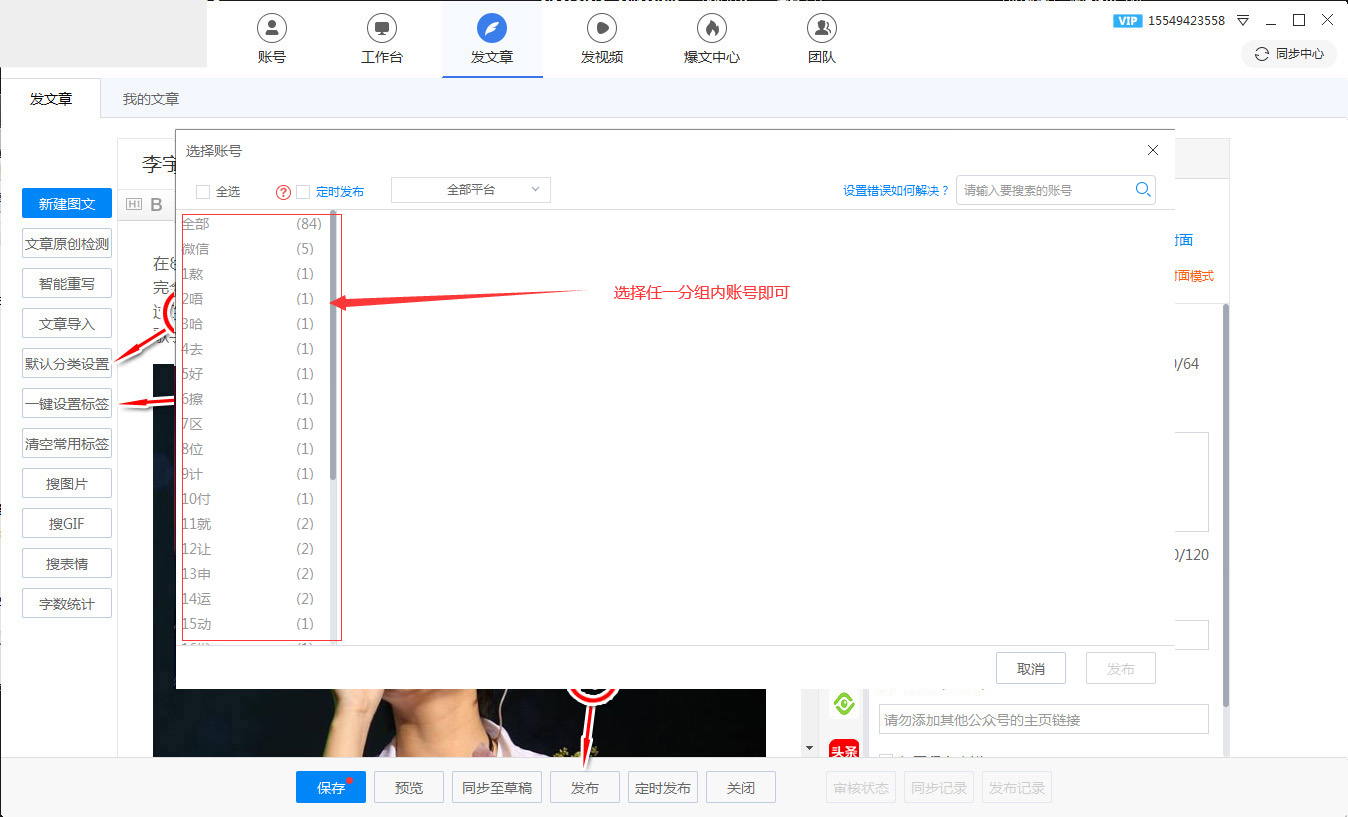Enable the 定时发布 checkbox in the dialog
This screenshot has height=817, width=1348.
(303, 192)
